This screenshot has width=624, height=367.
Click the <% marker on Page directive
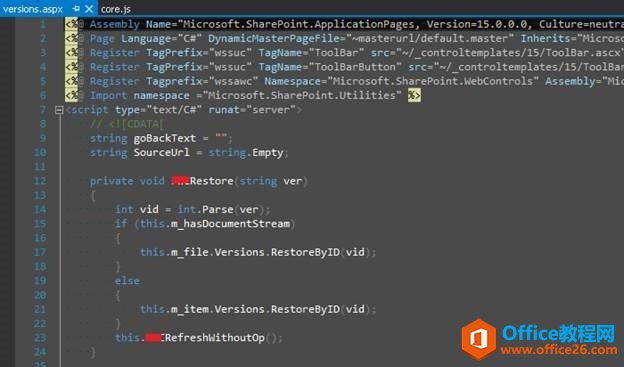72,38
